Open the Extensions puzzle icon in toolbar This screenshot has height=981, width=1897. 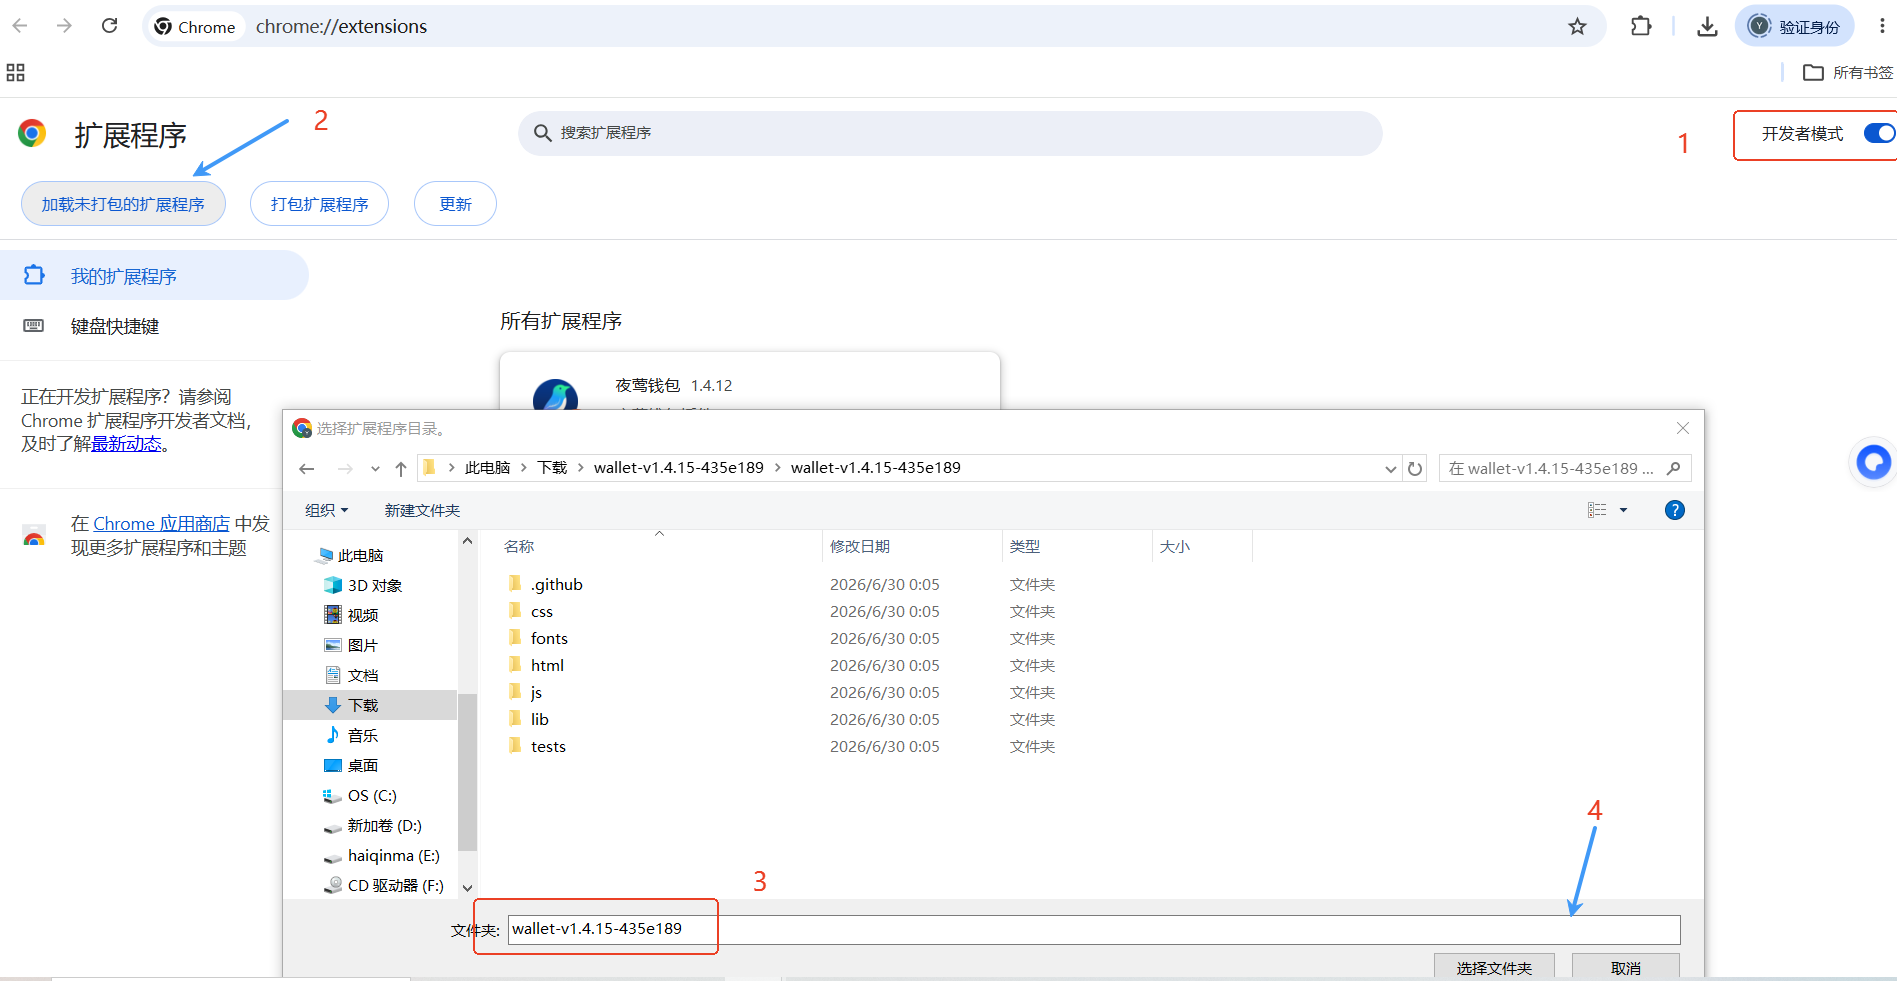coord(1641,27)
